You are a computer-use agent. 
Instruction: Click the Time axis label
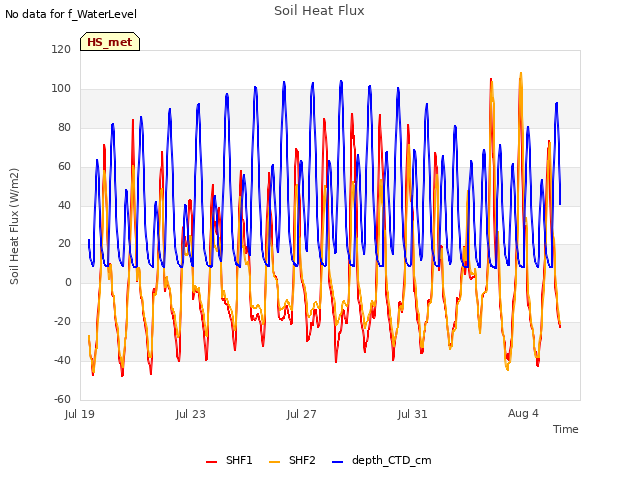pyautogui.click(x=565, y=429)
